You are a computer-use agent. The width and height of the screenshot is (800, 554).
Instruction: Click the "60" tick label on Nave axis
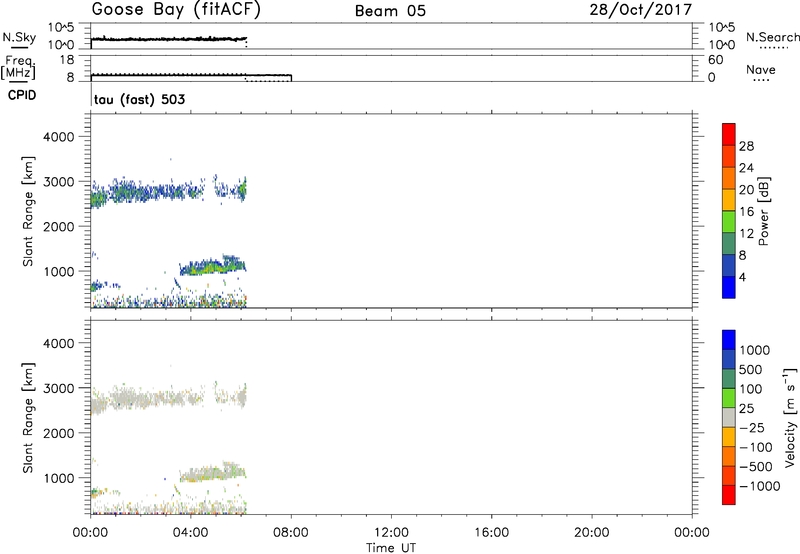click(x=716, y=60)
